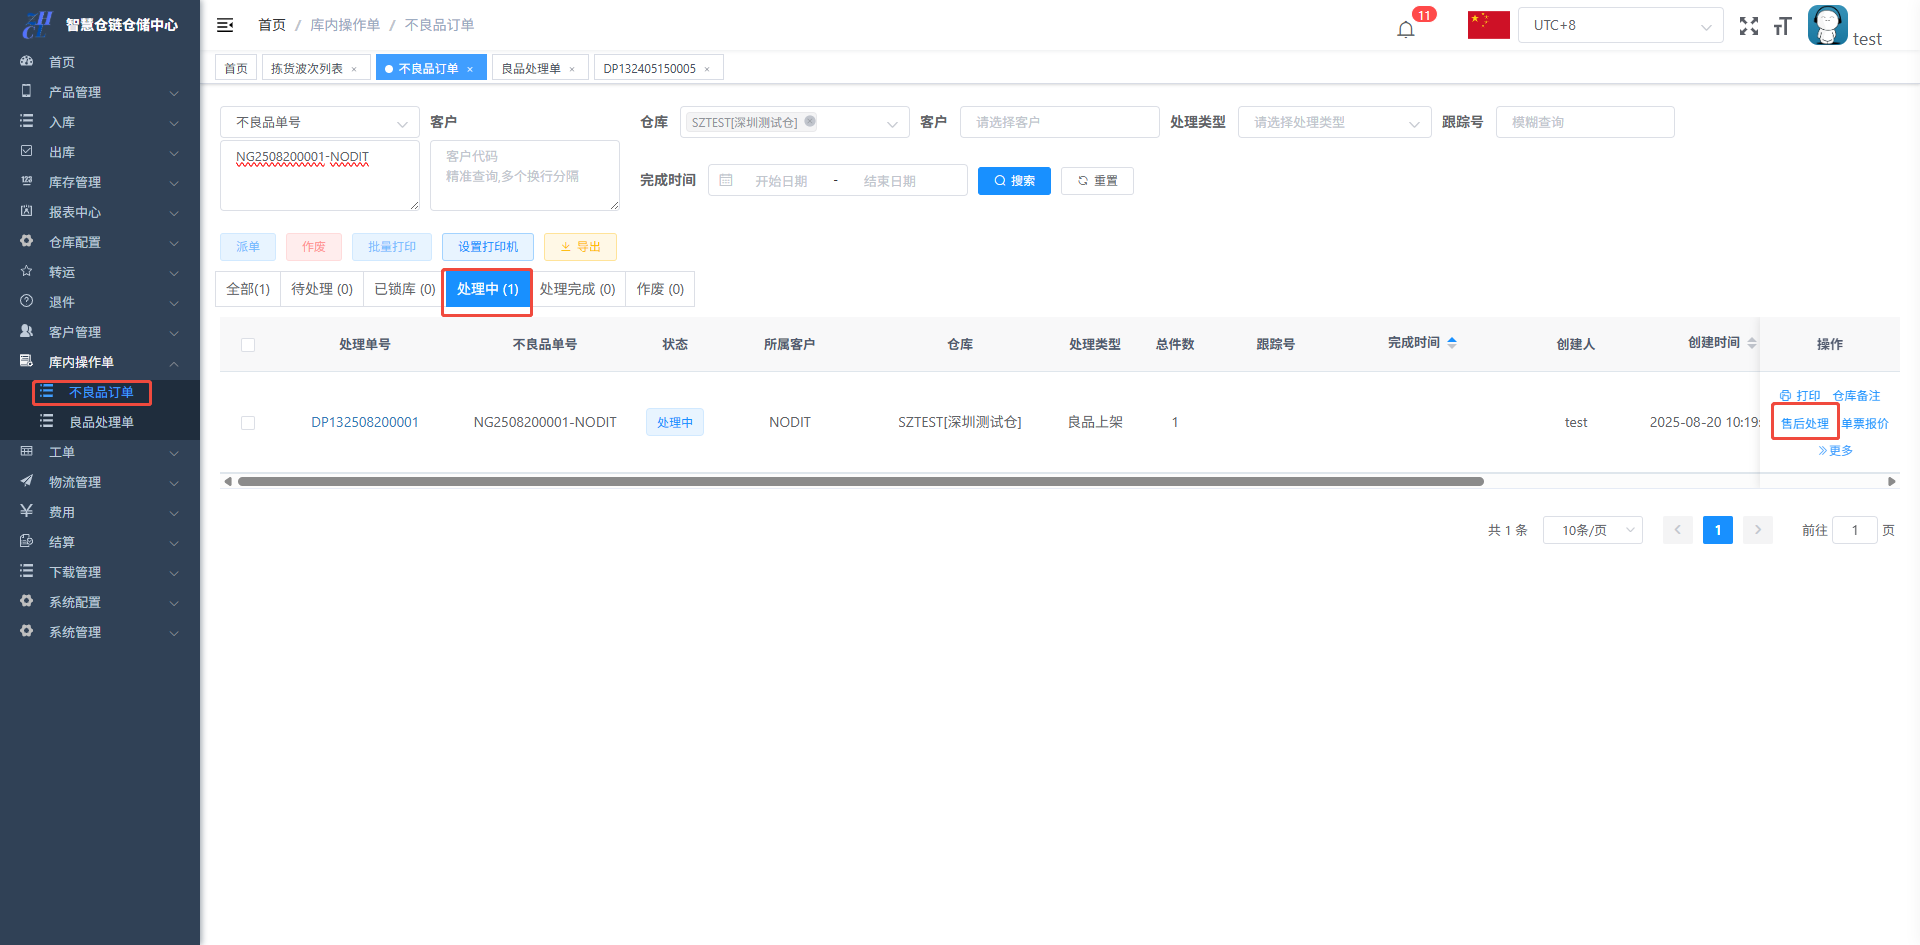The image size is (1920, 945).
Task: Open 良品处理单 in sidebar
Action: coord(101,422)
